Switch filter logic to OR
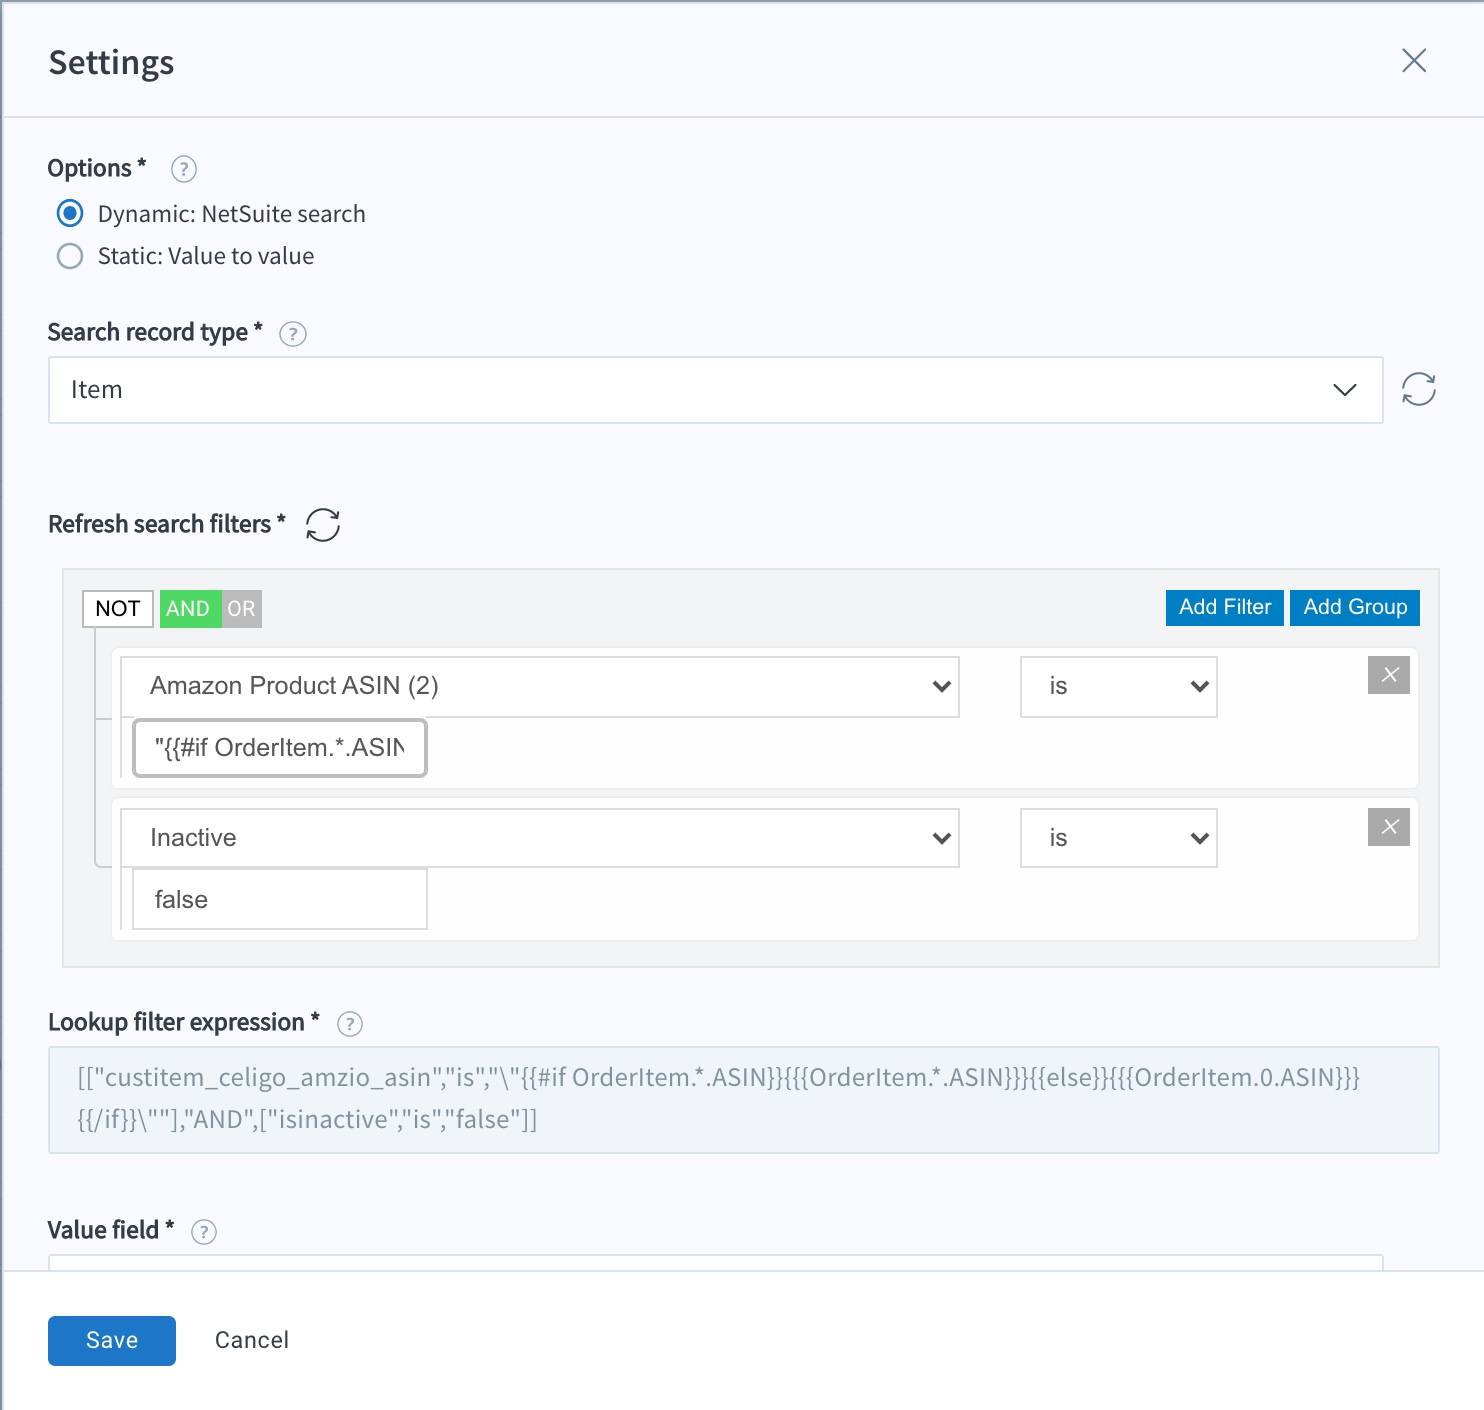Viewport: 1484px width, 1410px height. coord(241,608)
